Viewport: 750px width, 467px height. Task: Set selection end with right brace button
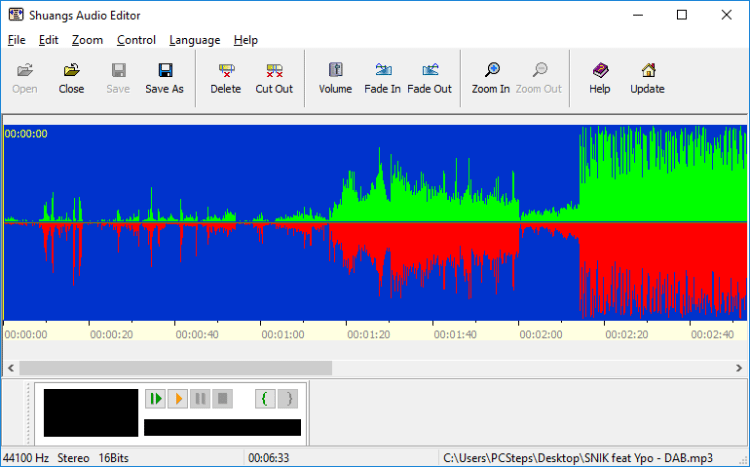point(288,399)
